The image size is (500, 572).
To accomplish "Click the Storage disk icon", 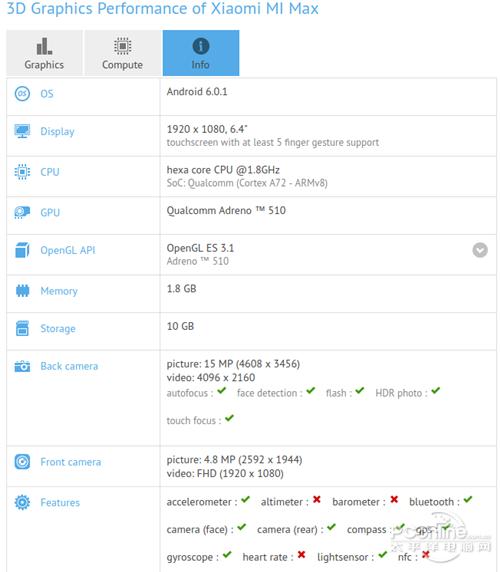I will pos(22,328).
